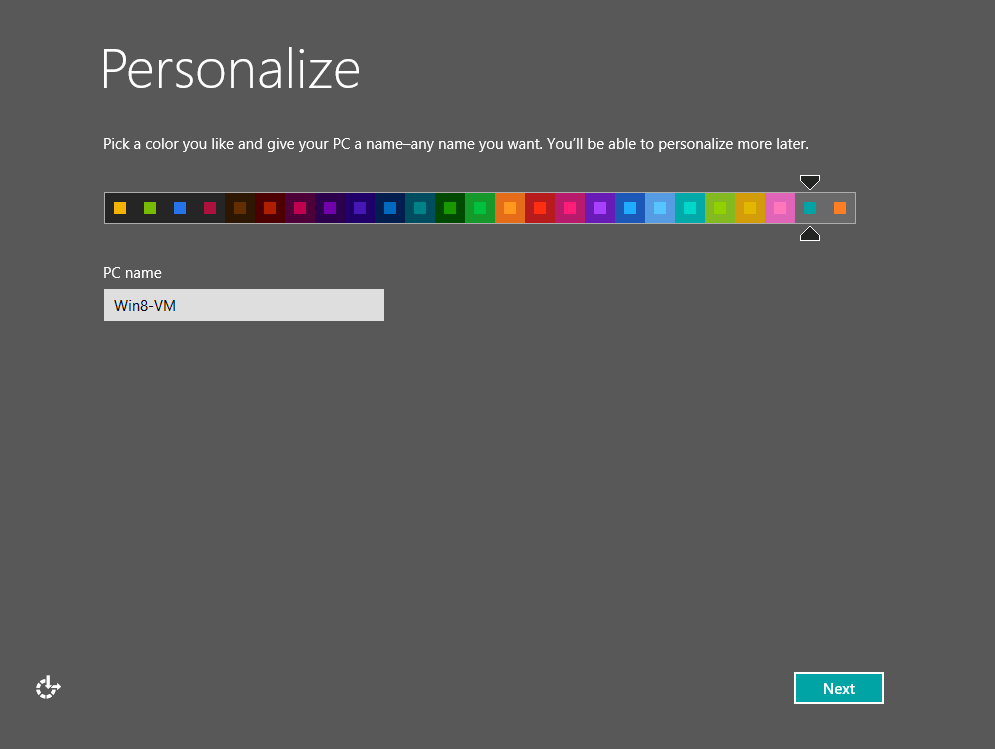
Task: Choose the crimson swatch on black background
Action: (x=210, y=208)
